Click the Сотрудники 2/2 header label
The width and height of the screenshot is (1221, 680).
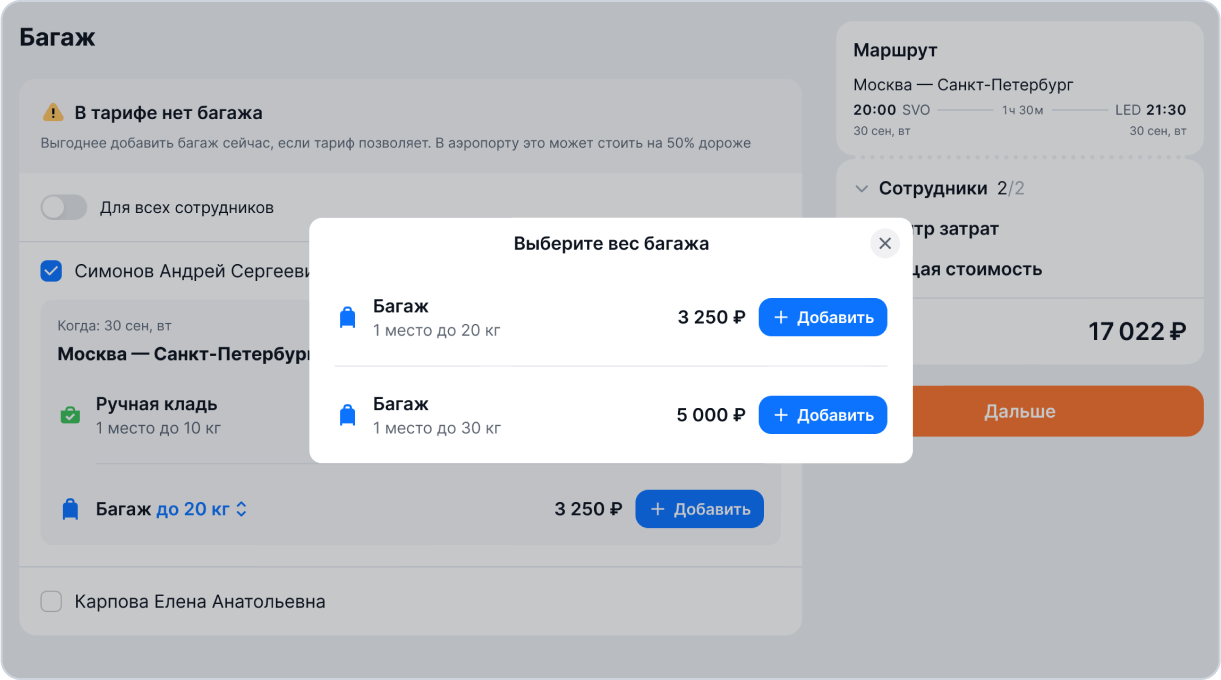(952, 188)
